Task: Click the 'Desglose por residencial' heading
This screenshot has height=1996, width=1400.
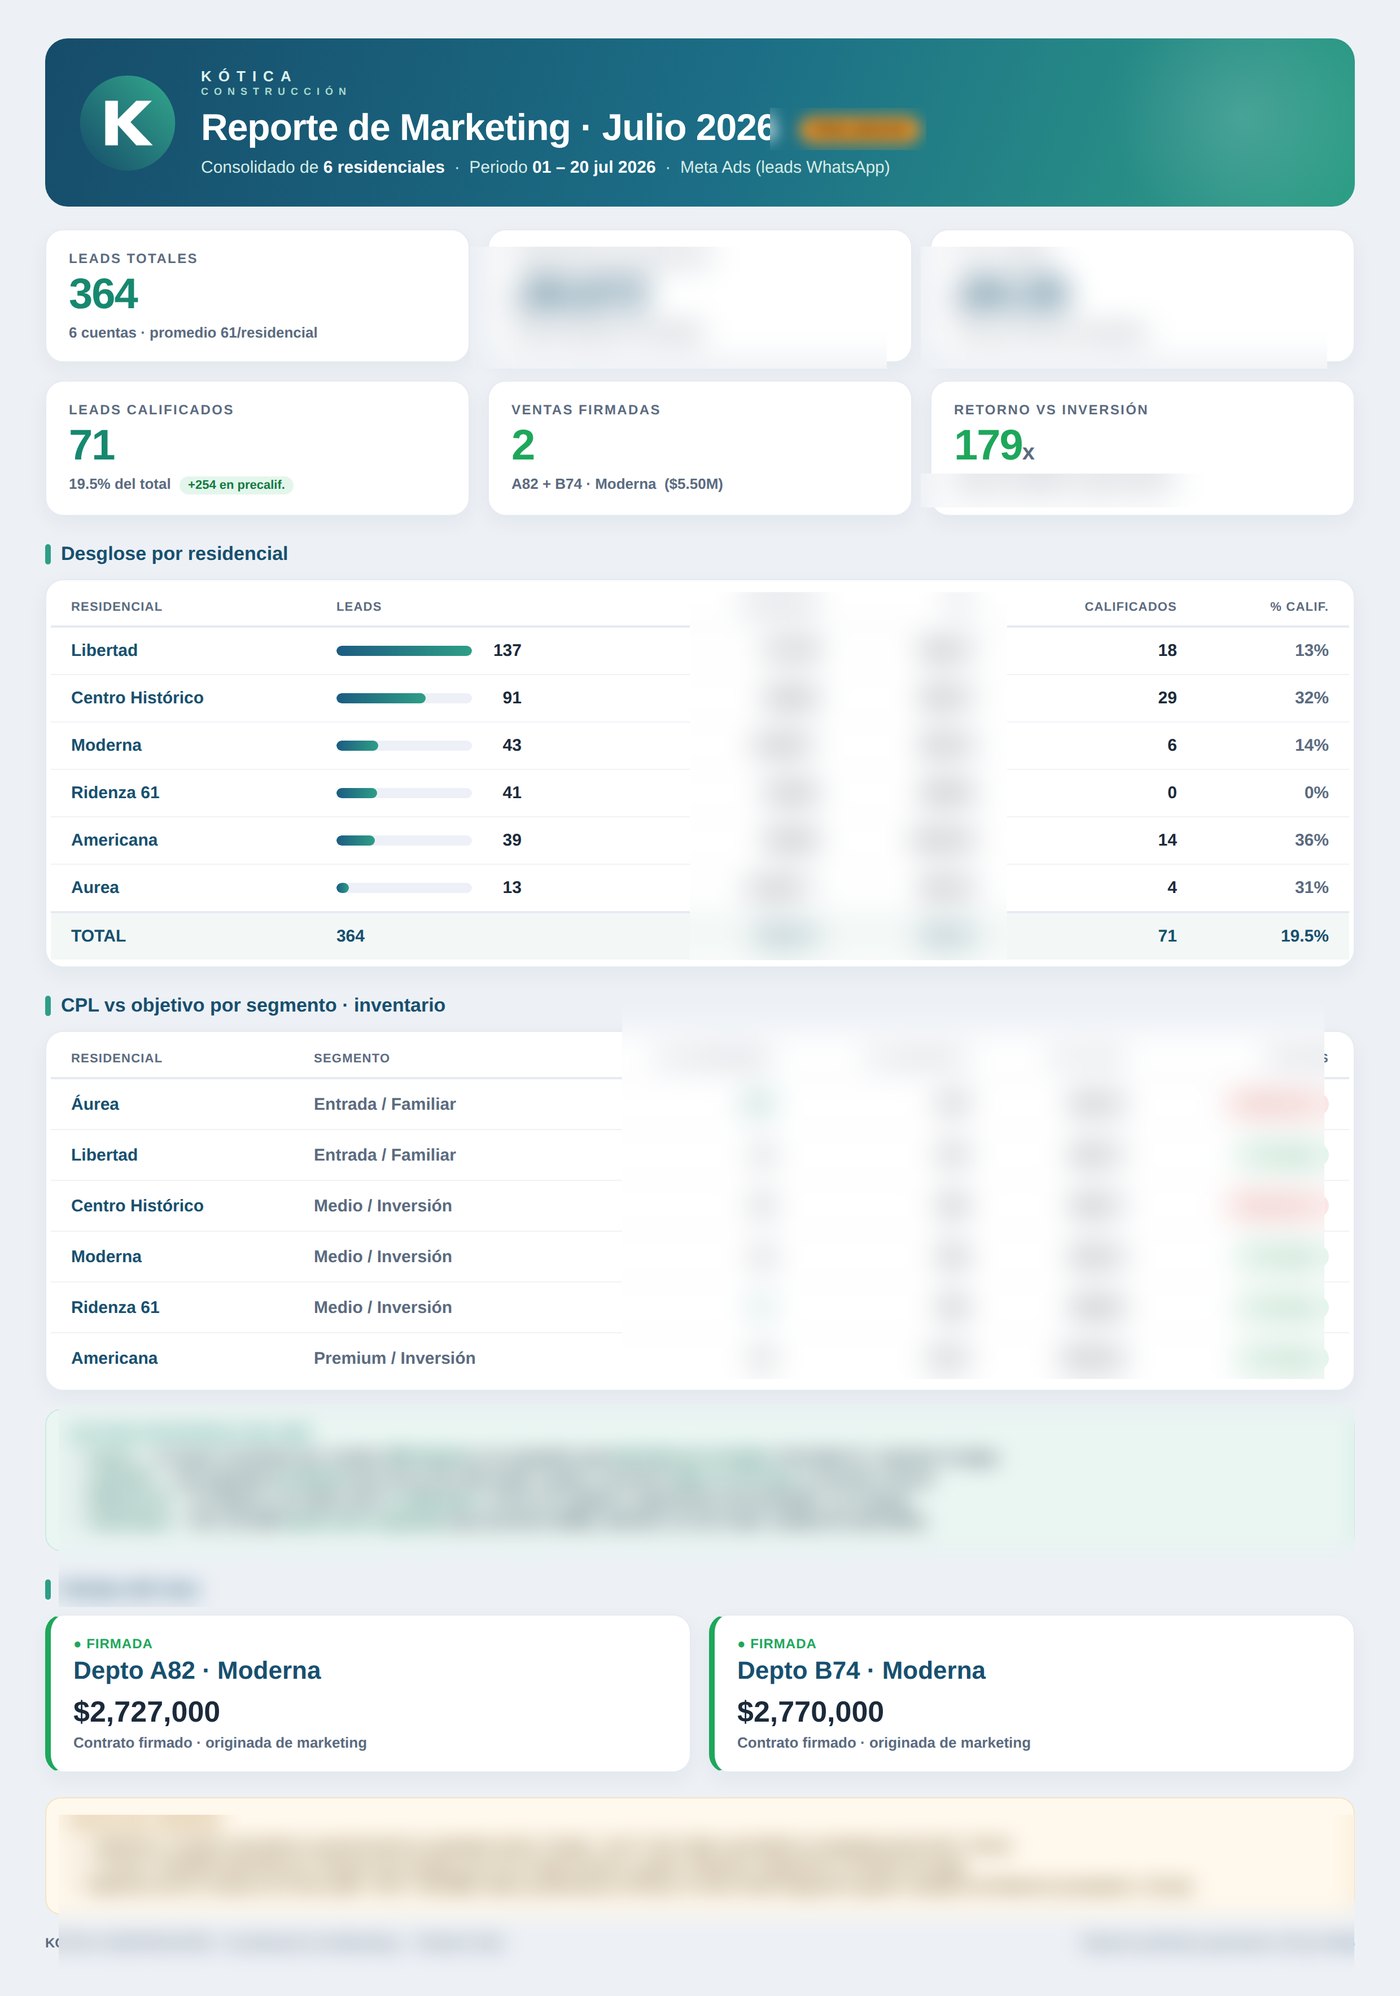Action: 174,554
